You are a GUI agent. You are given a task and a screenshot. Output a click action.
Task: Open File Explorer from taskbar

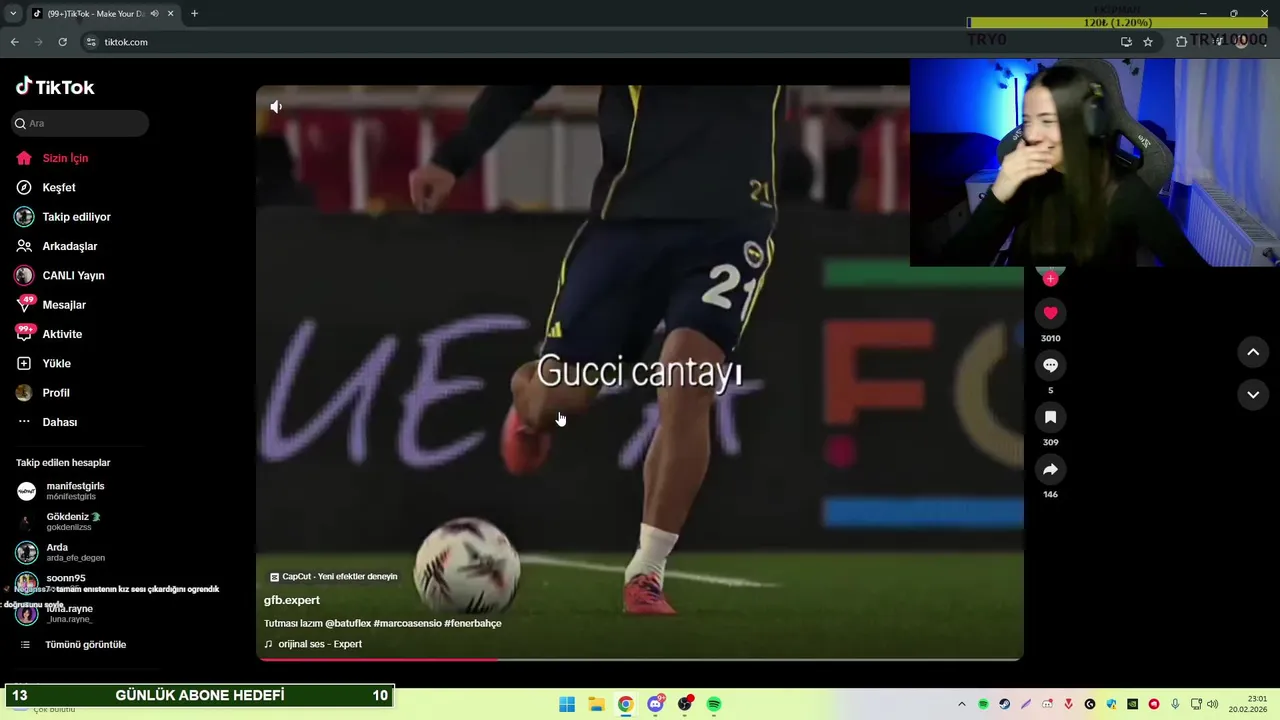pyautogui.click(x=596, y=704)
